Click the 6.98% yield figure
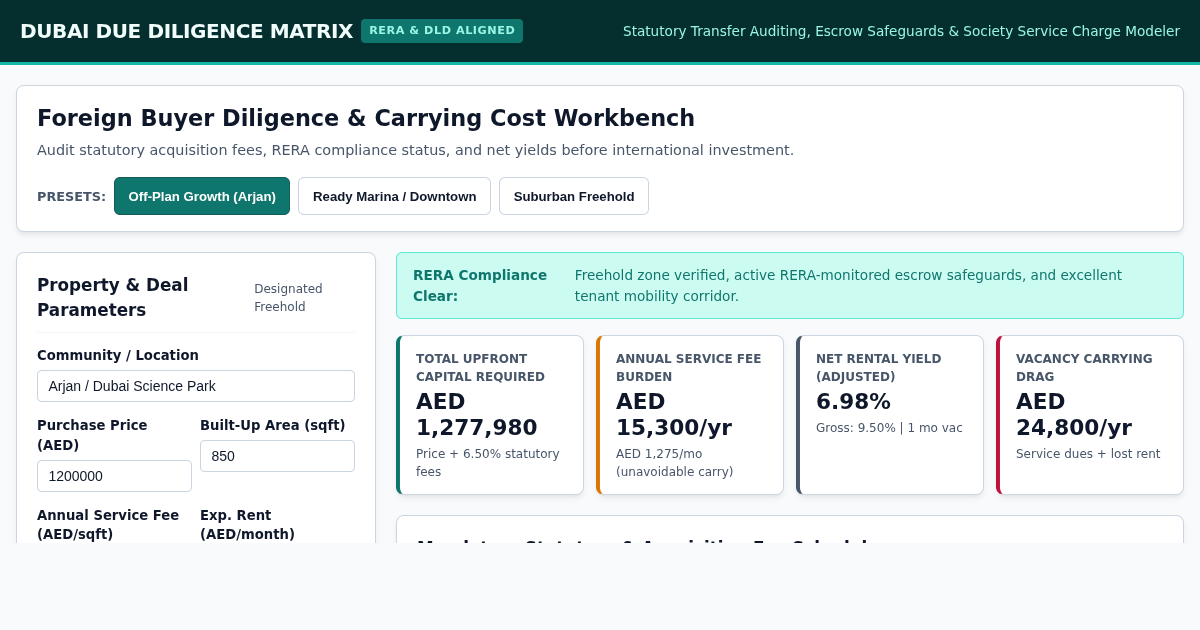1200x630 pixels. tap(853, 401)
